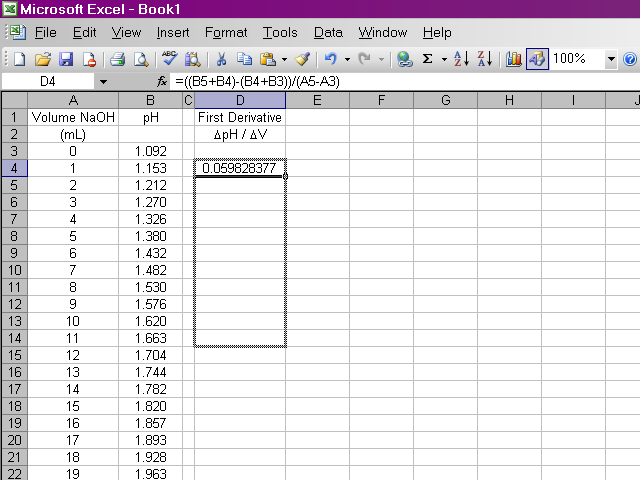
Task: Select the fill handle of cell D4
Action: [285, 176]
